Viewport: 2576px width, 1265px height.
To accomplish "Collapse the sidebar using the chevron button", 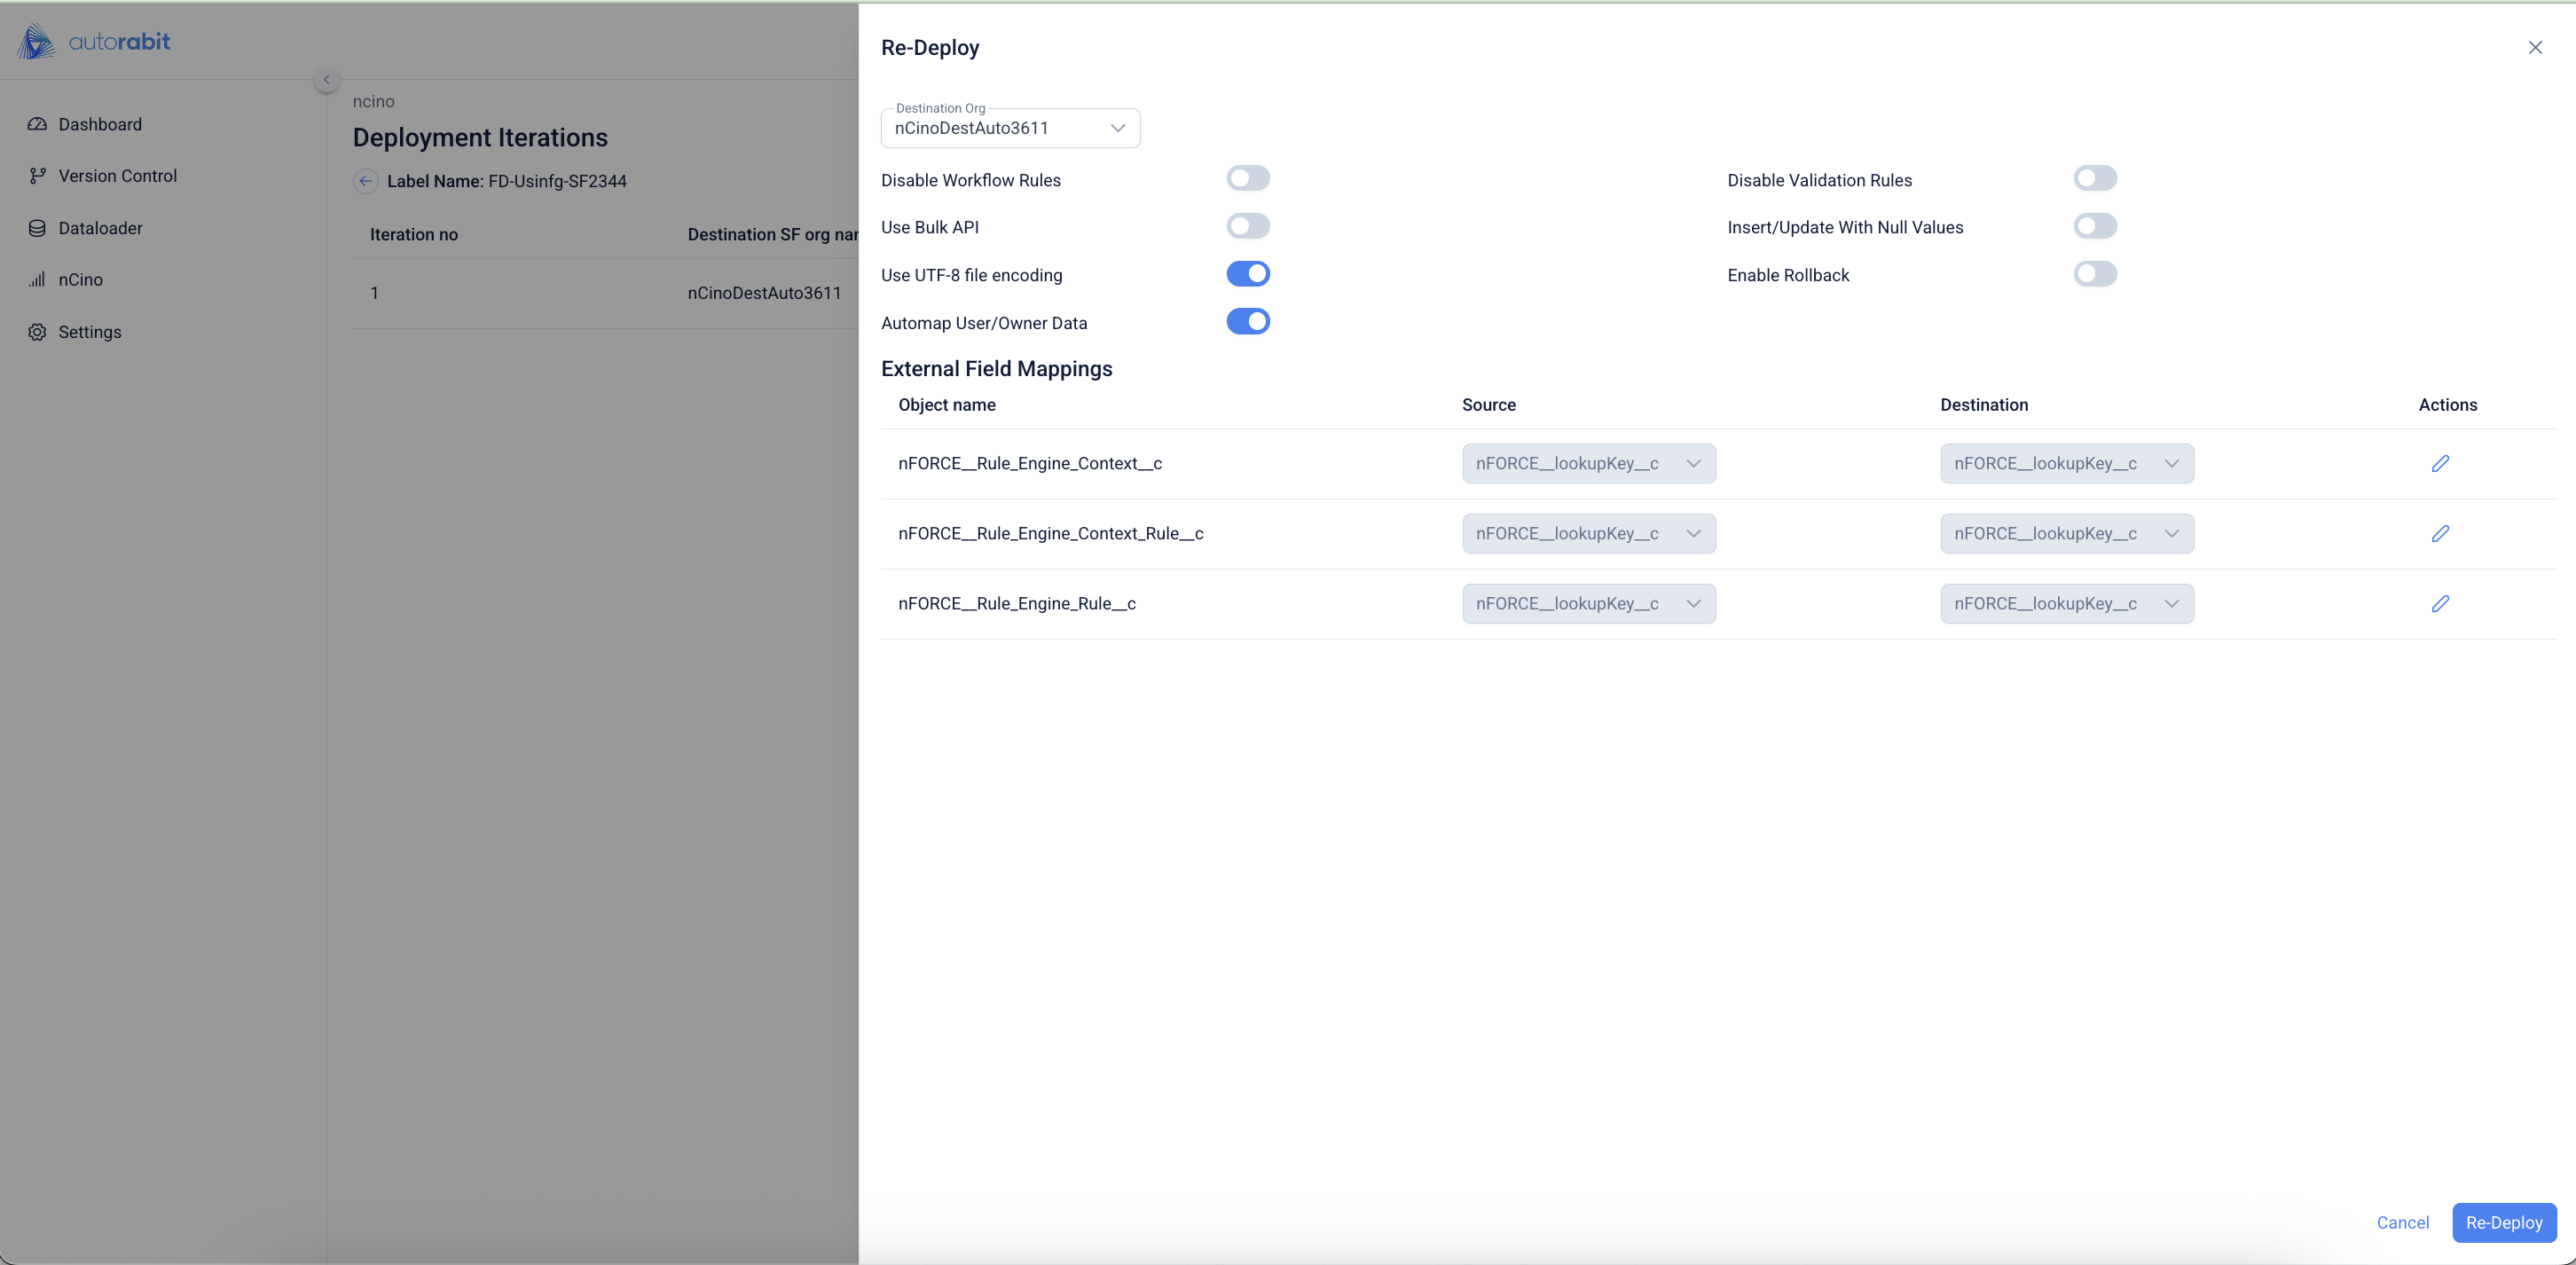I will [326, 80].
